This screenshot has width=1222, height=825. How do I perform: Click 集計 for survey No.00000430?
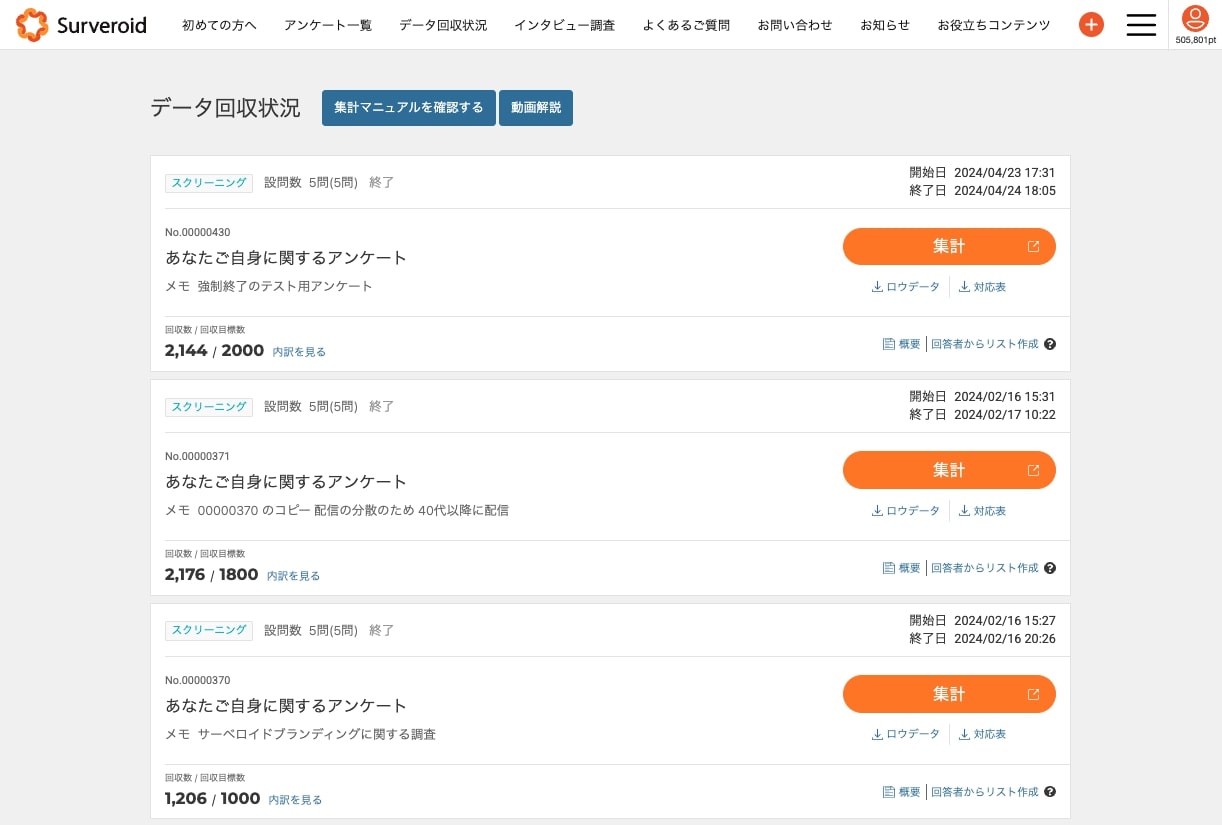click(949, 246)
